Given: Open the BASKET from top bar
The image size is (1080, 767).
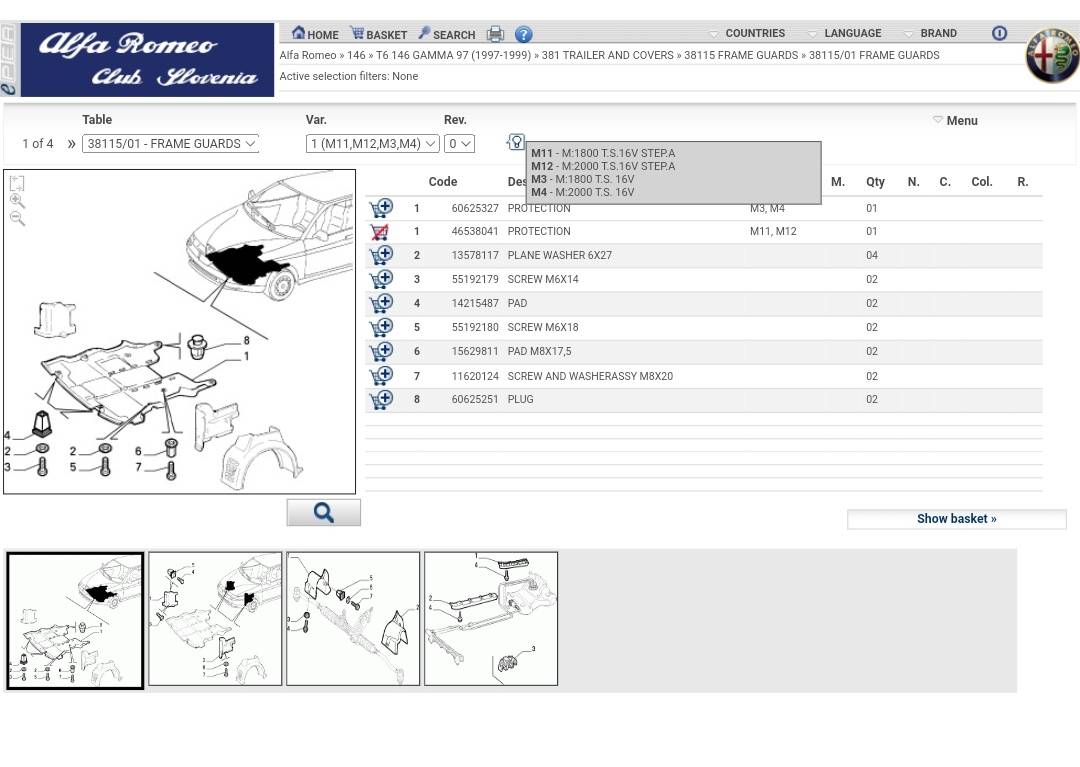Looking at the screenshot, I should pos(378,34).
